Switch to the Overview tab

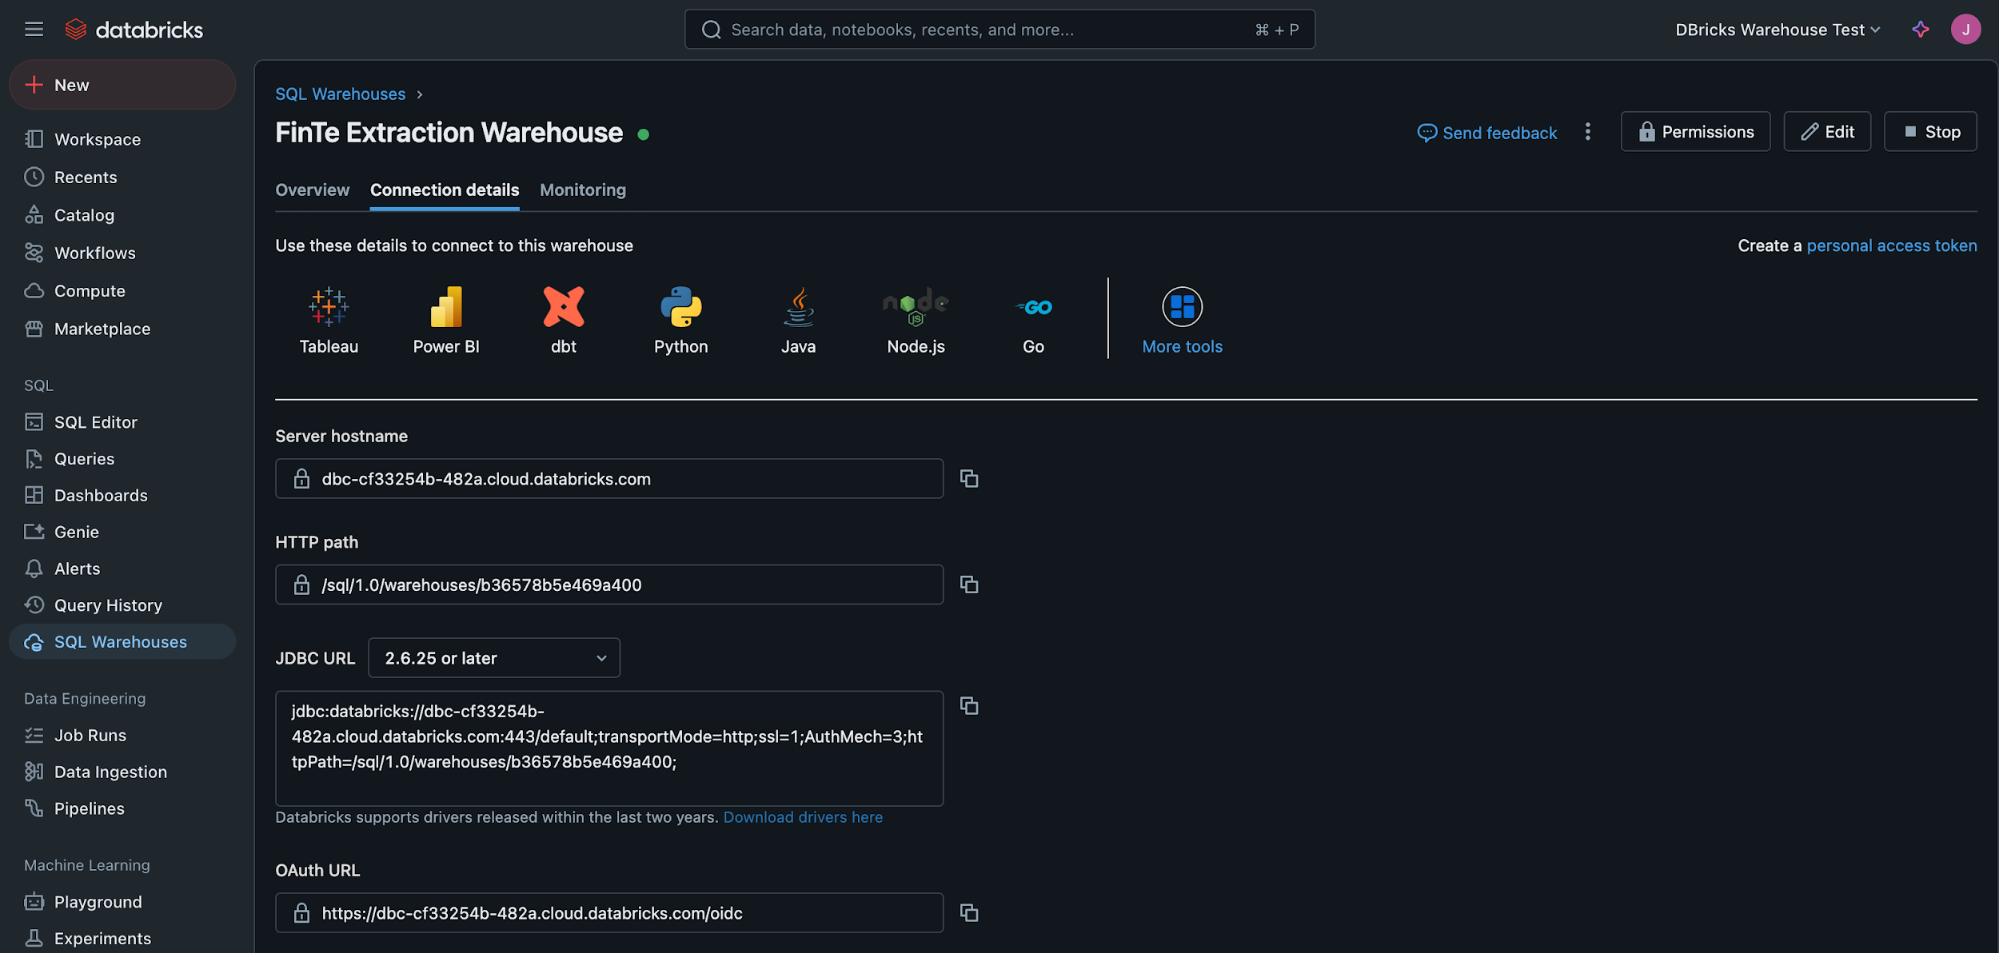312,190
